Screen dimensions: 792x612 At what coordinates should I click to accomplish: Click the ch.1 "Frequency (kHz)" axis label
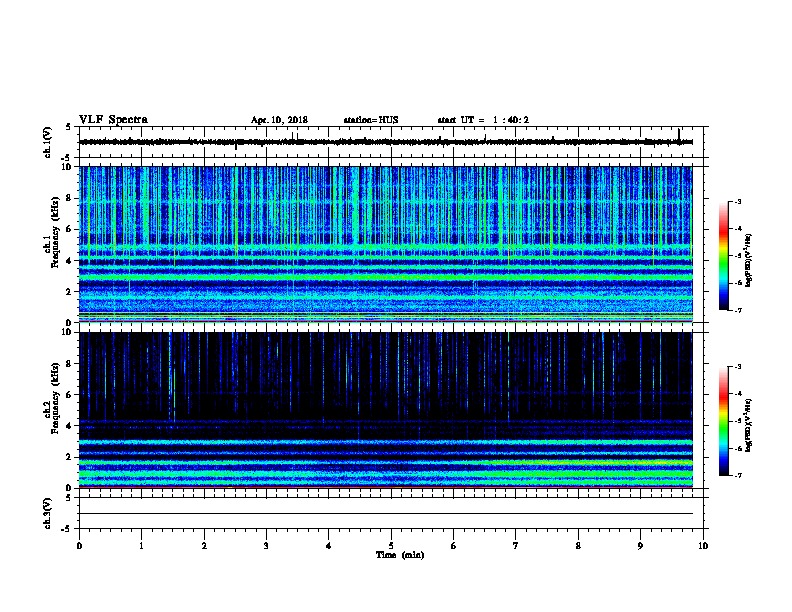(x=55, y=232)
